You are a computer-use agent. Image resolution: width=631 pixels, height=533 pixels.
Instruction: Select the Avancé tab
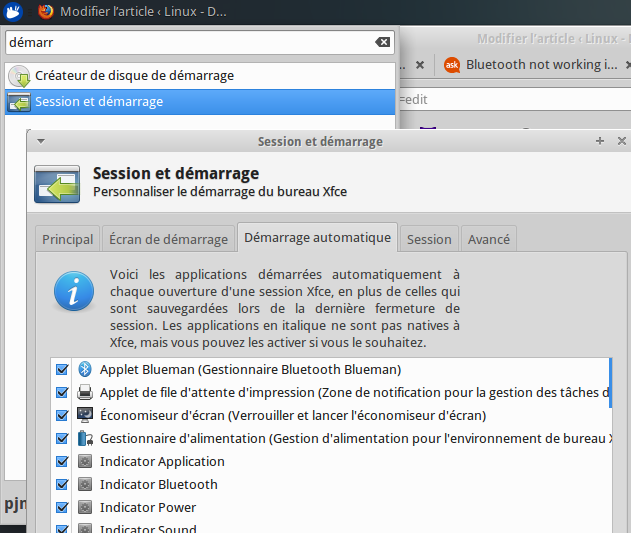(489, 239)
